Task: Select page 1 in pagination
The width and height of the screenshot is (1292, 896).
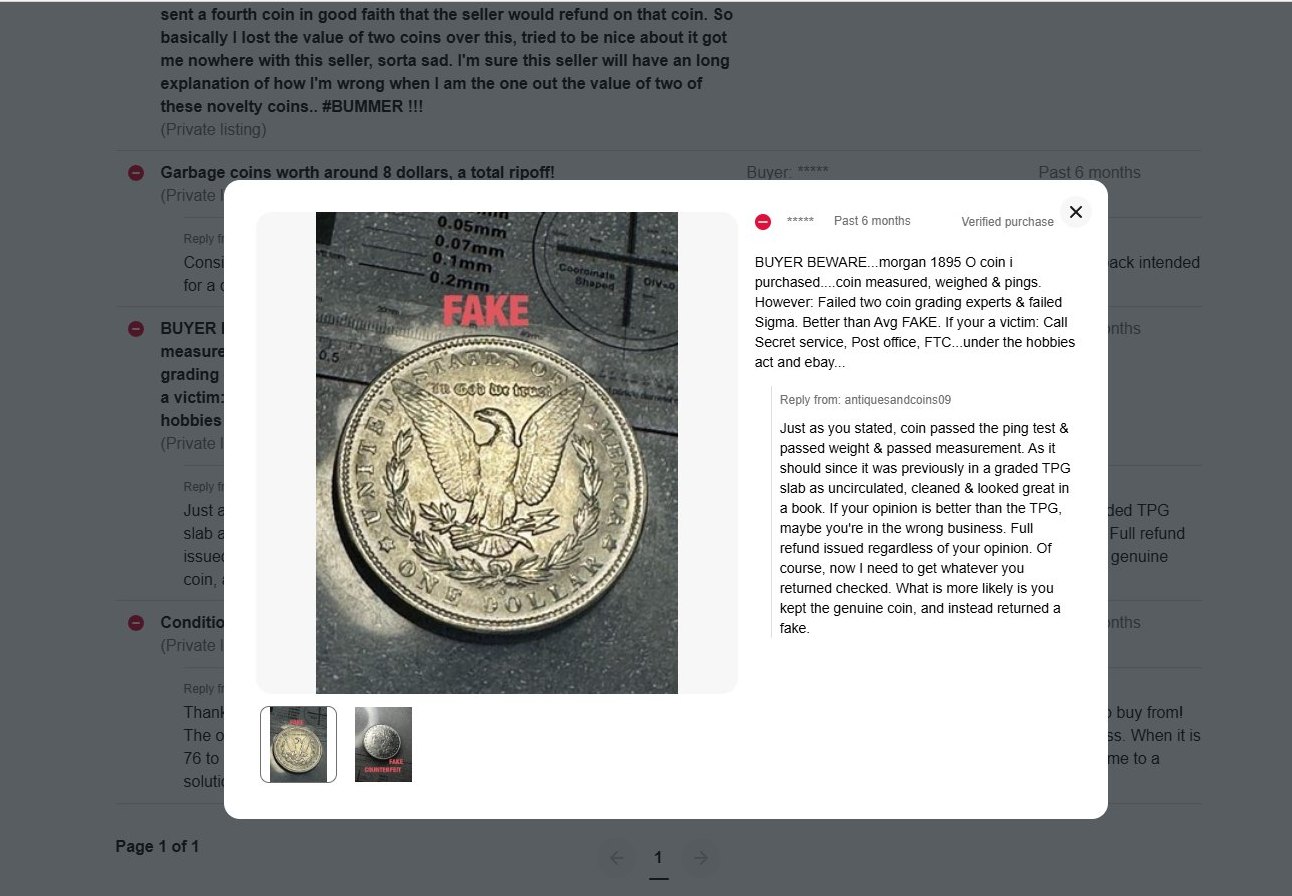Action: click(658, 858)
